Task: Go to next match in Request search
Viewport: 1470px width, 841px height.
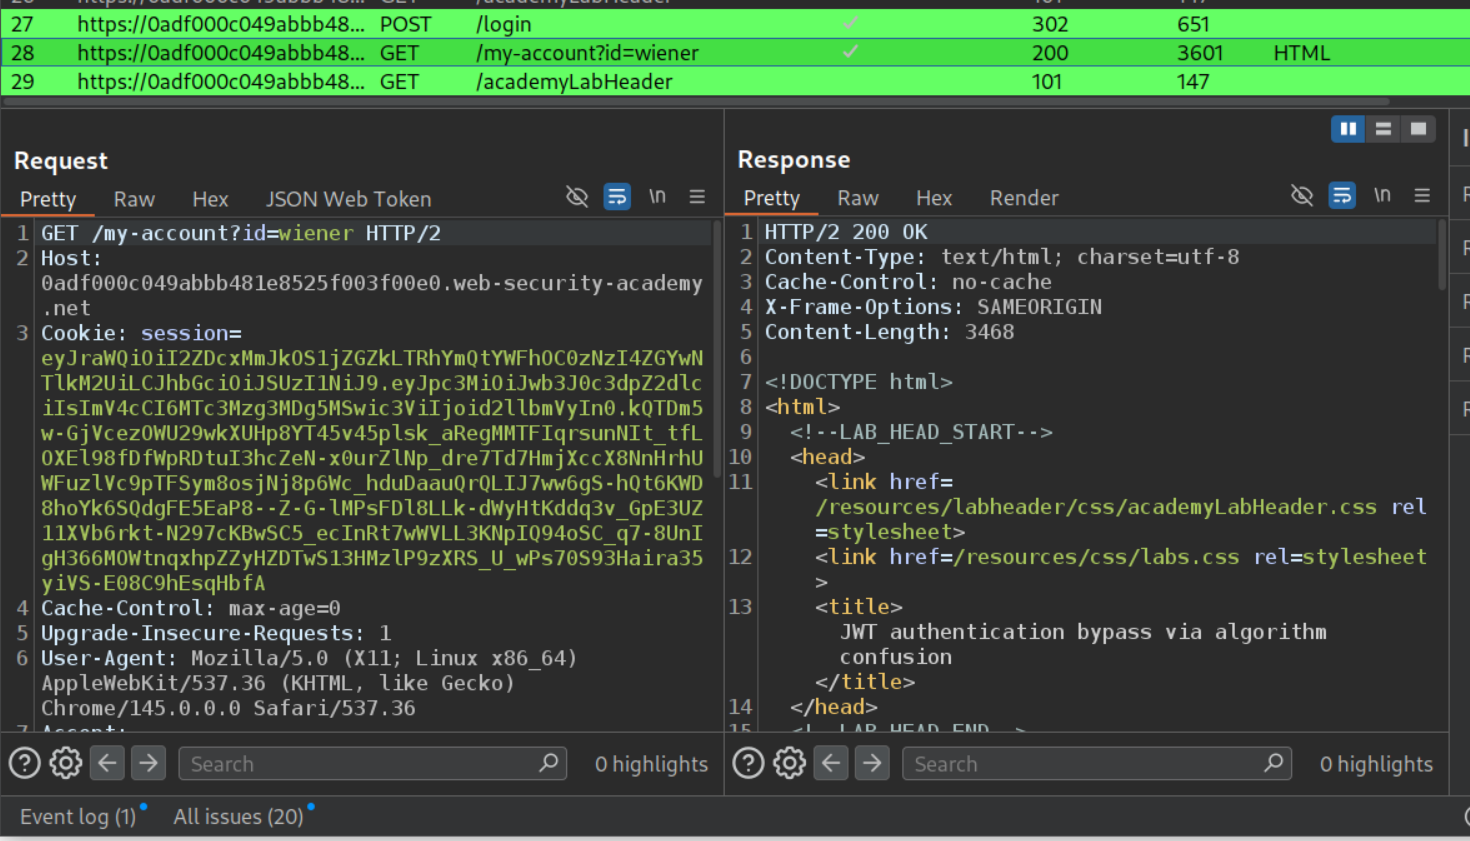Action: click(148, 764)
